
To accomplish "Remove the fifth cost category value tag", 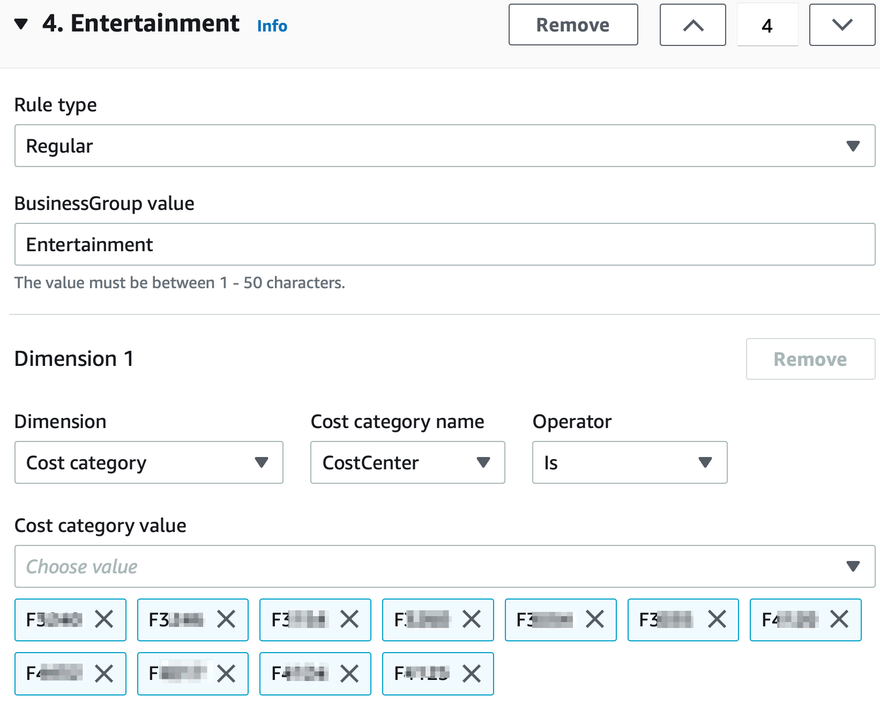I will click(594, 620).
